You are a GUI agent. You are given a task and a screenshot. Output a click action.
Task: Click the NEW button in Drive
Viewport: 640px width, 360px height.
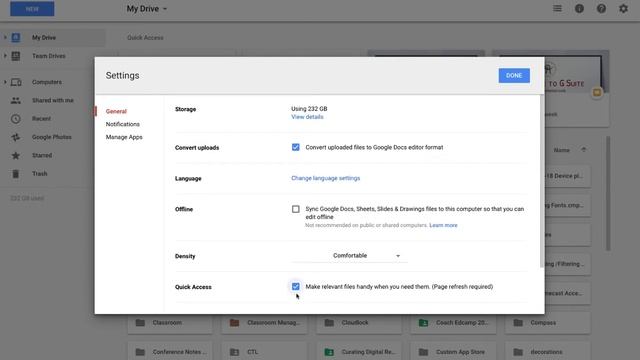click(x=32, y=9)
